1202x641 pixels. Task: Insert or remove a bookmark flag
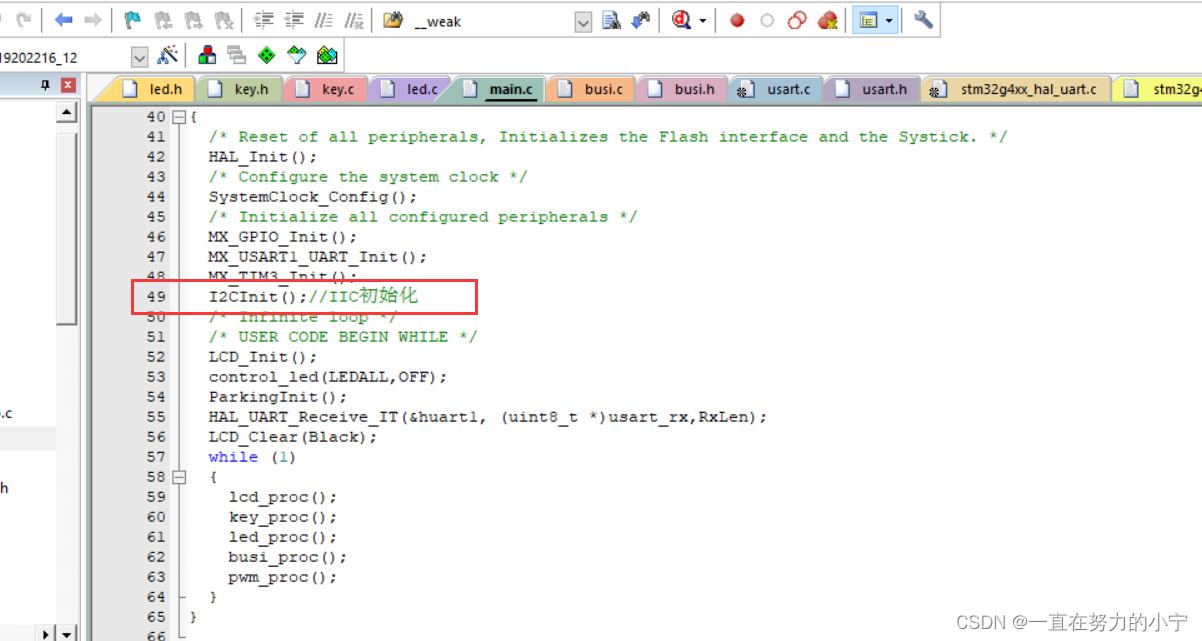(x=132, y=19)
